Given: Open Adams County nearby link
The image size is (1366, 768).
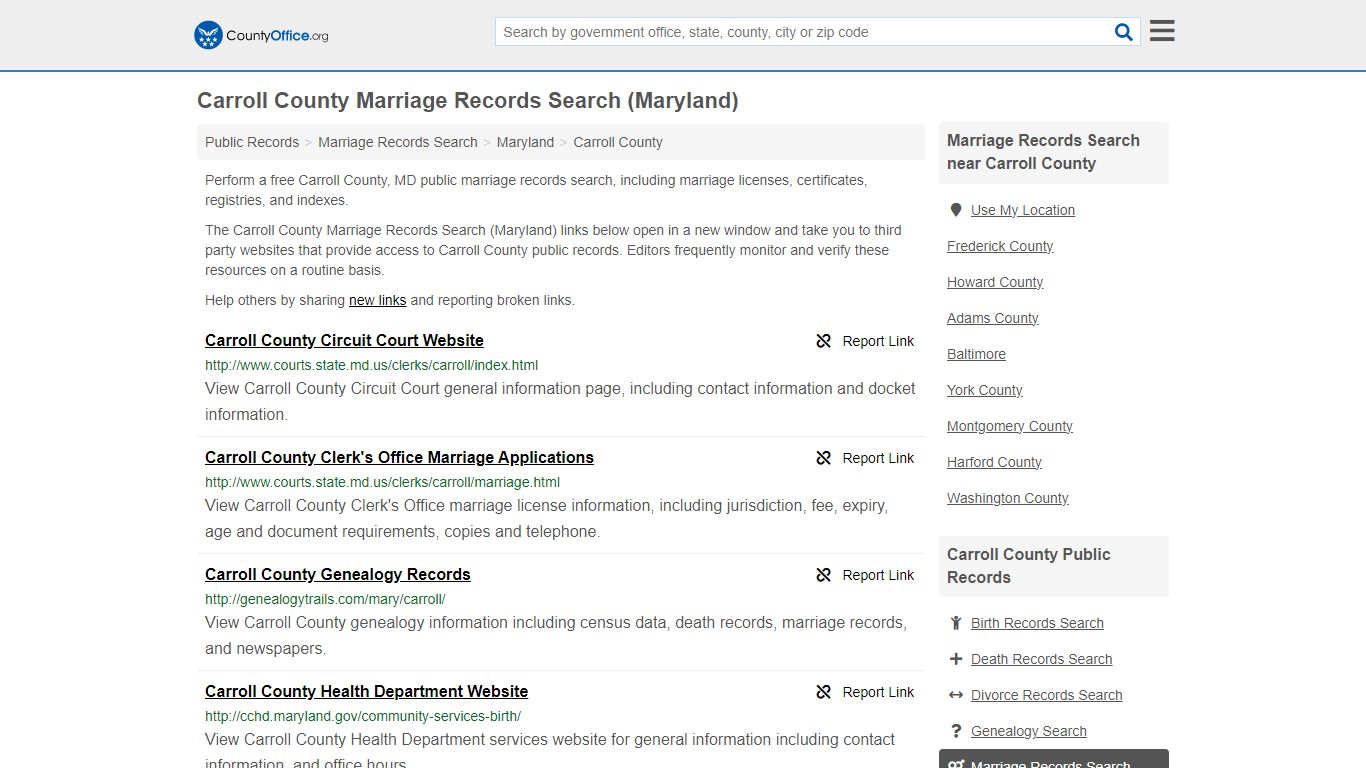Looking at the screenshot, I should 993,318.
